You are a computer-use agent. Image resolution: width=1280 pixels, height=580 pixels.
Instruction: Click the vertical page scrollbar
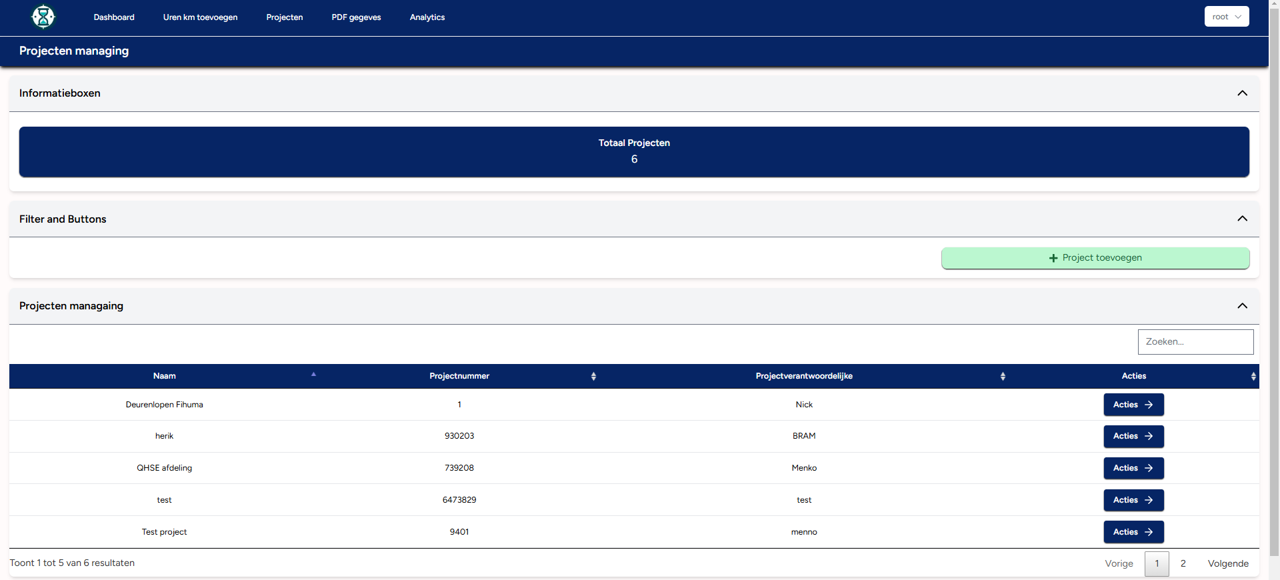pos(1274,280)
